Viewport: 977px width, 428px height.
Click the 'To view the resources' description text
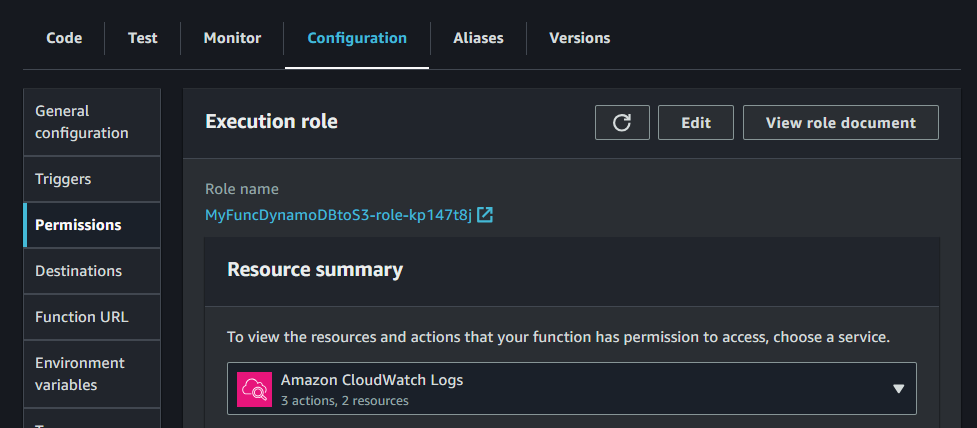pyautogui.click(x=558, y=338)
